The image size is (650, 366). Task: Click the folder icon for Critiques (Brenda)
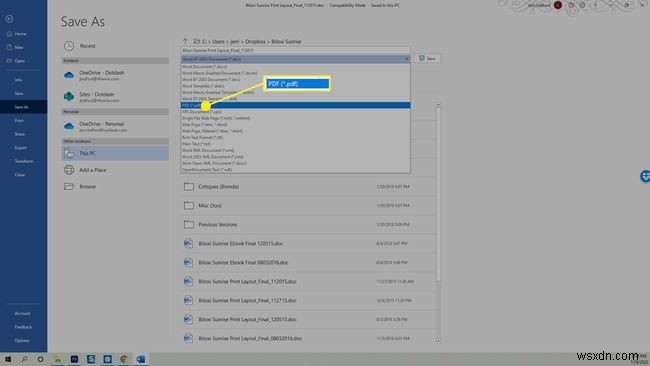tap(189, 187)
